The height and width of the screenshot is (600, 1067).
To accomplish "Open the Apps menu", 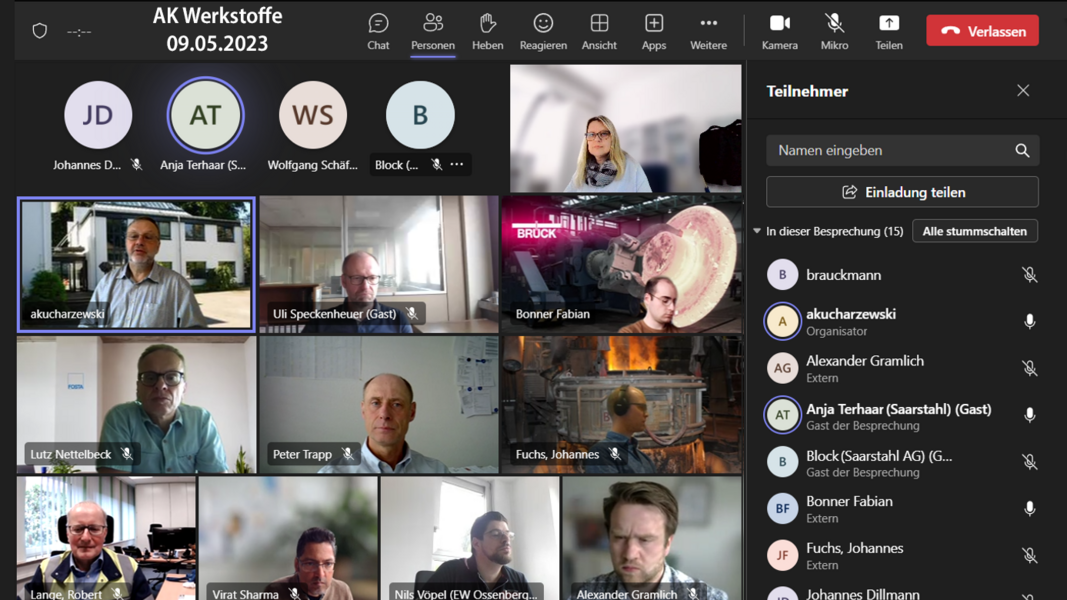I will [654, 31].
